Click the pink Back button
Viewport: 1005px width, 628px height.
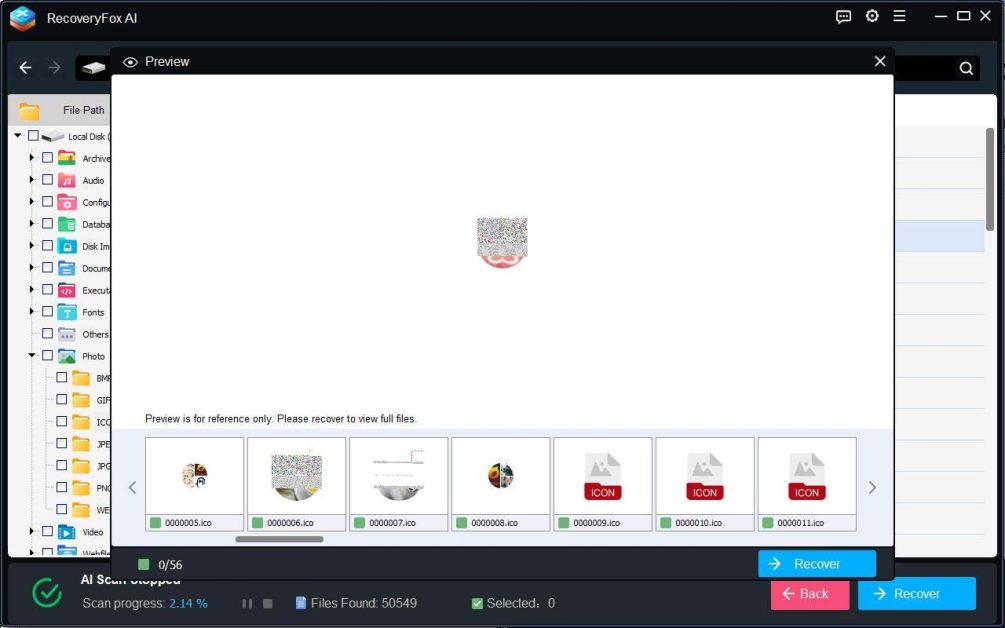point(810,593)
